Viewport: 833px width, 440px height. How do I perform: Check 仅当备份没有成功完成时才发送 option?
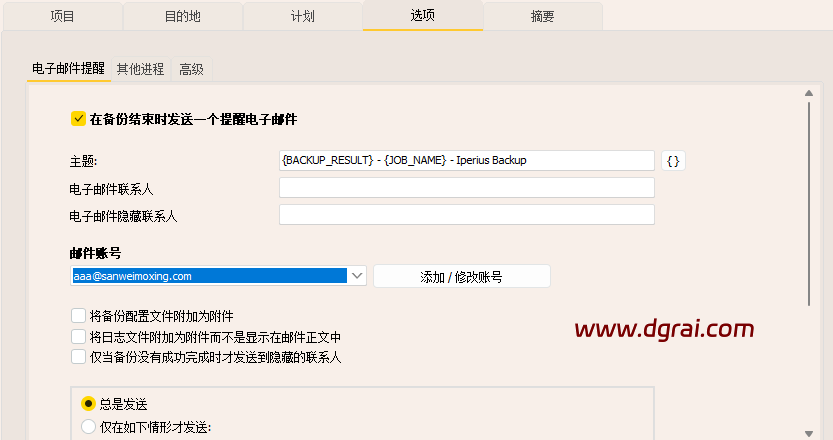click(78, 356)
